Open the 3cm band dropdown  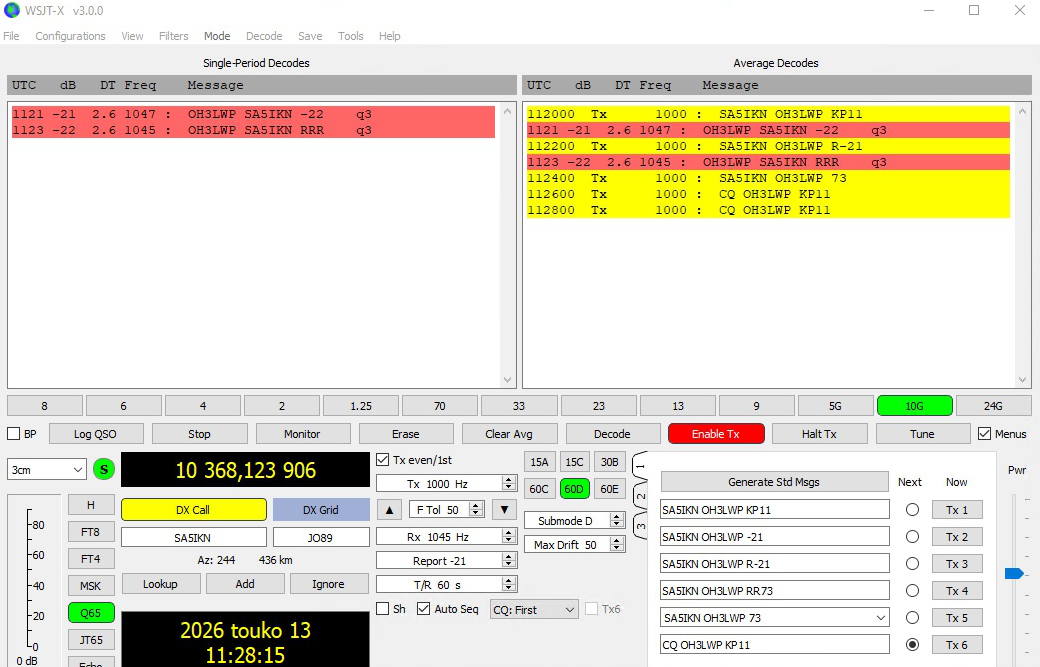click(46, 469)
